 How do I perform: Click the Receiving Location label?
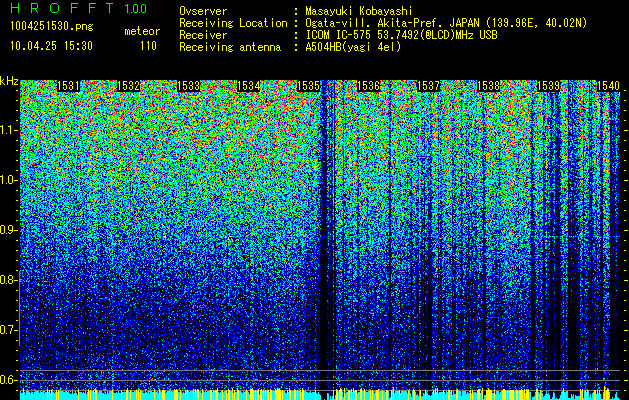(x=233, y=23)
